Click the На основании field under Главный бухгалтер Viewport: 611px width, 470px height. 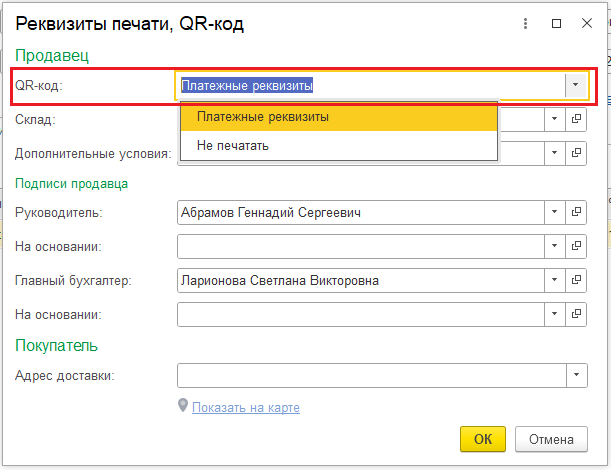click(361, 314)
